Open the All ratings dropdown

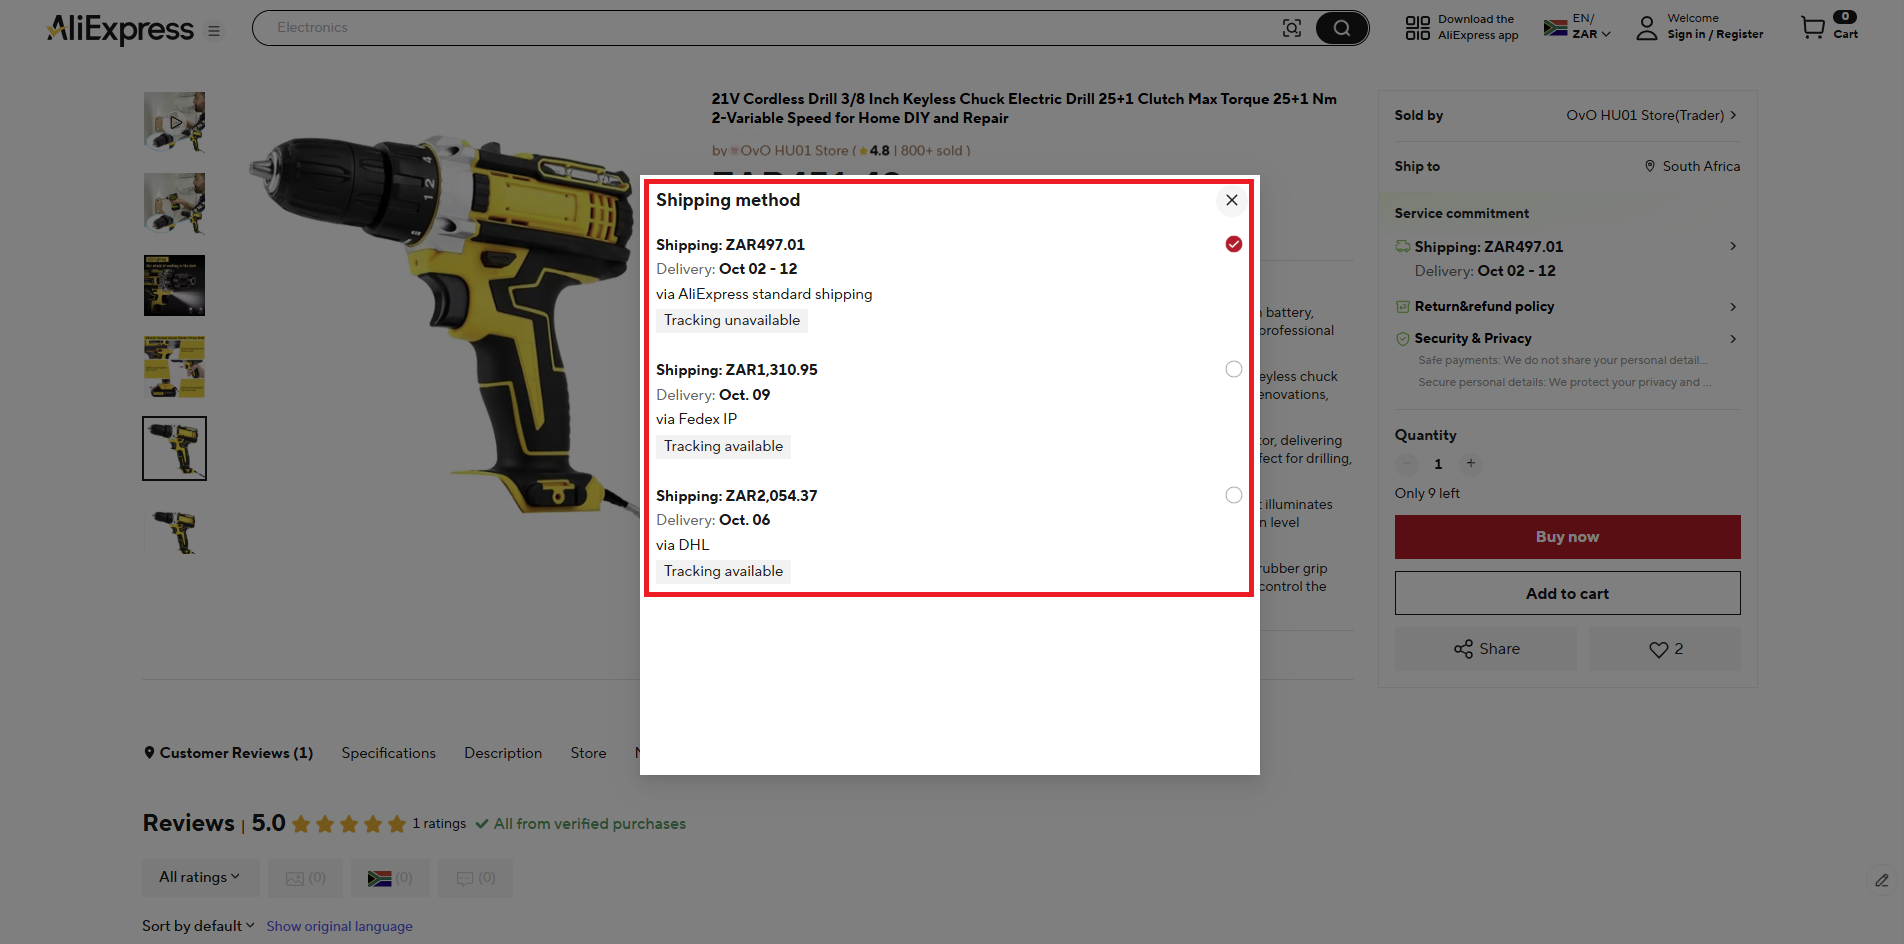pyautogui.click(x=200, y=877)
